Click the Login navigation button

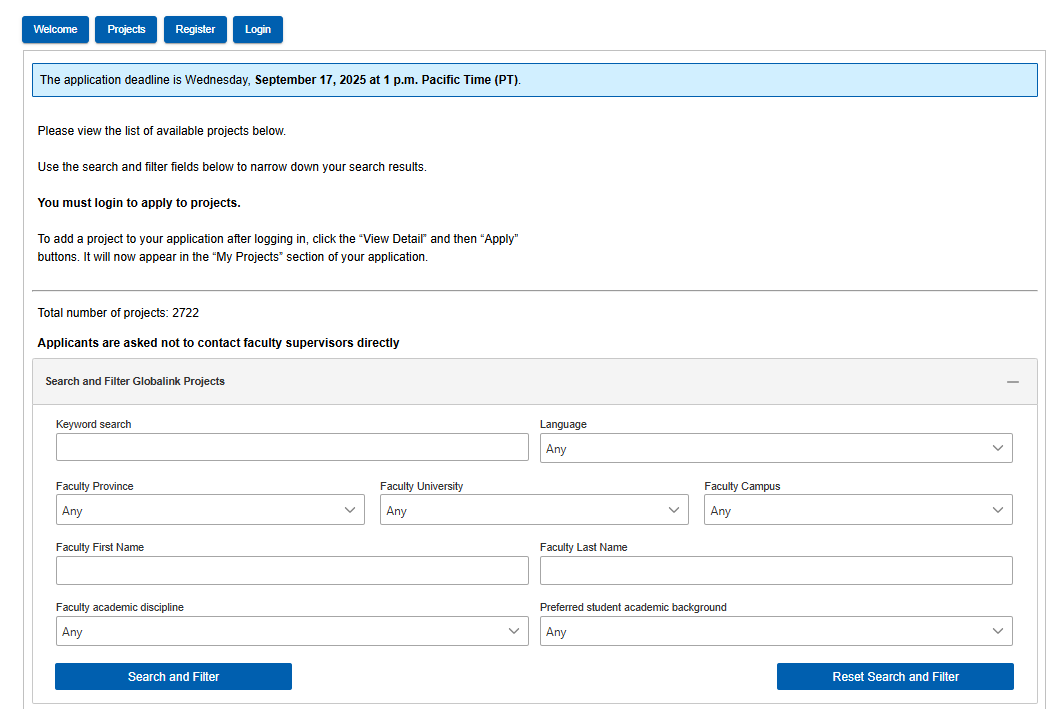tap(258, 30)
